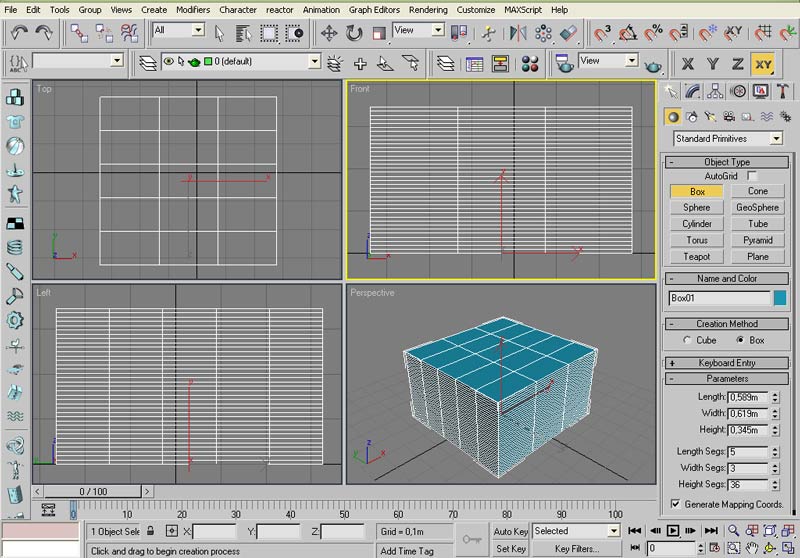The image size is (800, 558).
Task: Open the Utilities hammer panel icon
Action: click(783, 91)
